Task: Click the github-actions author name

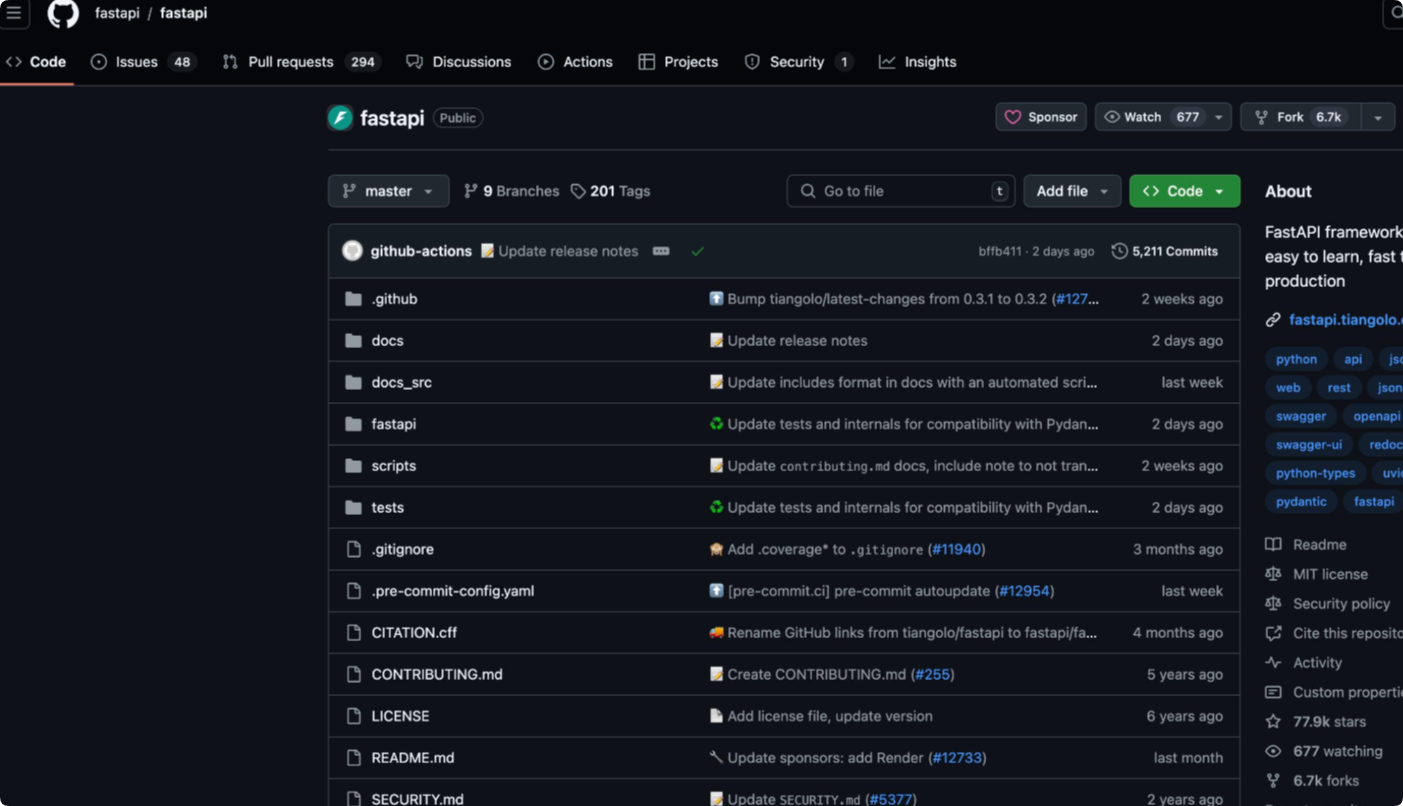Action: coord(421,251)
